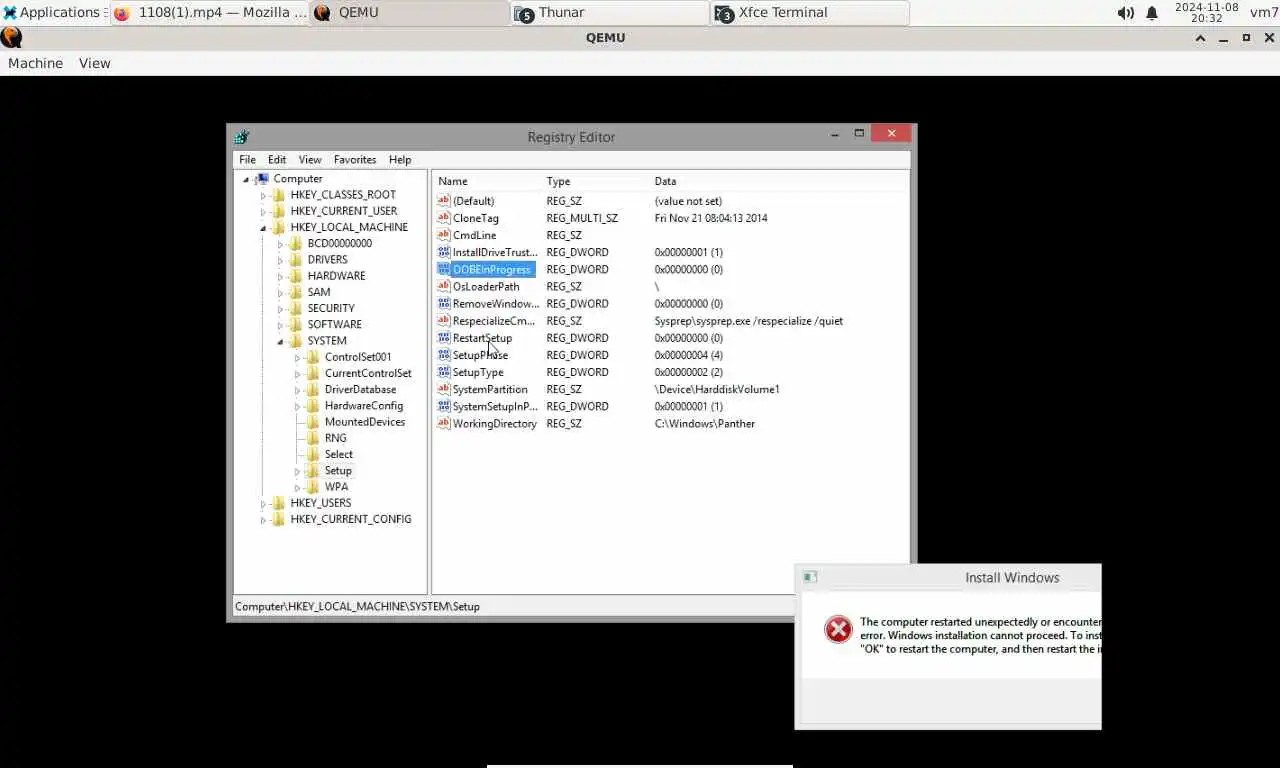Click the QEMU window logo icon

tap(11, 38)
